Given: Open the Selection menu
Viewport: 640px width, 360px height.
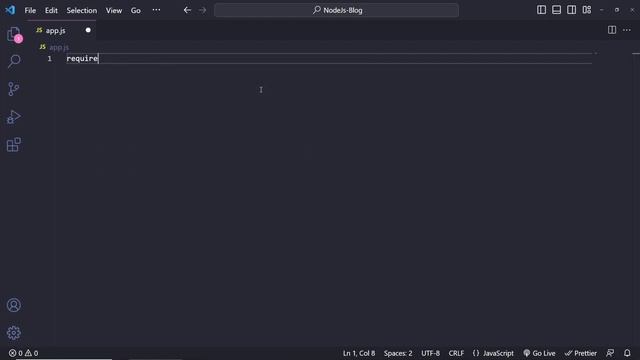Looking at the screenshot, I should click(x=82, y=10).
